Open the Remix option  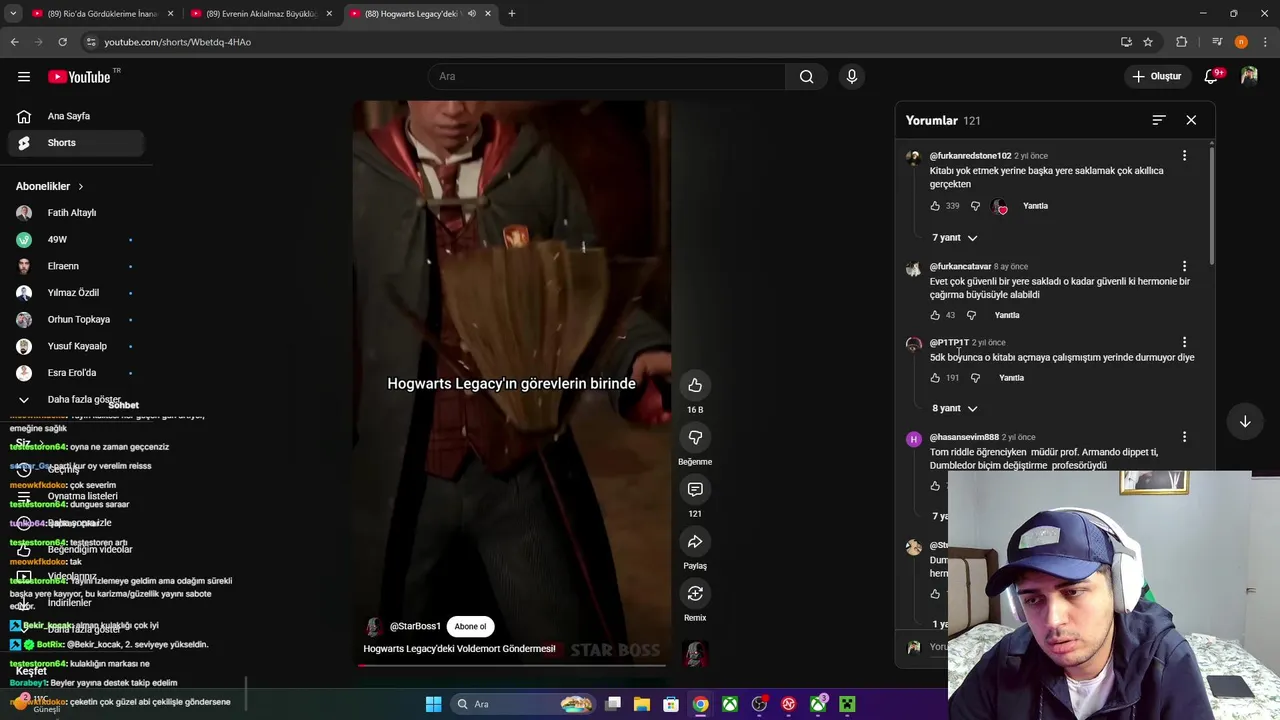pyautogui.click(x=695, y=593)
